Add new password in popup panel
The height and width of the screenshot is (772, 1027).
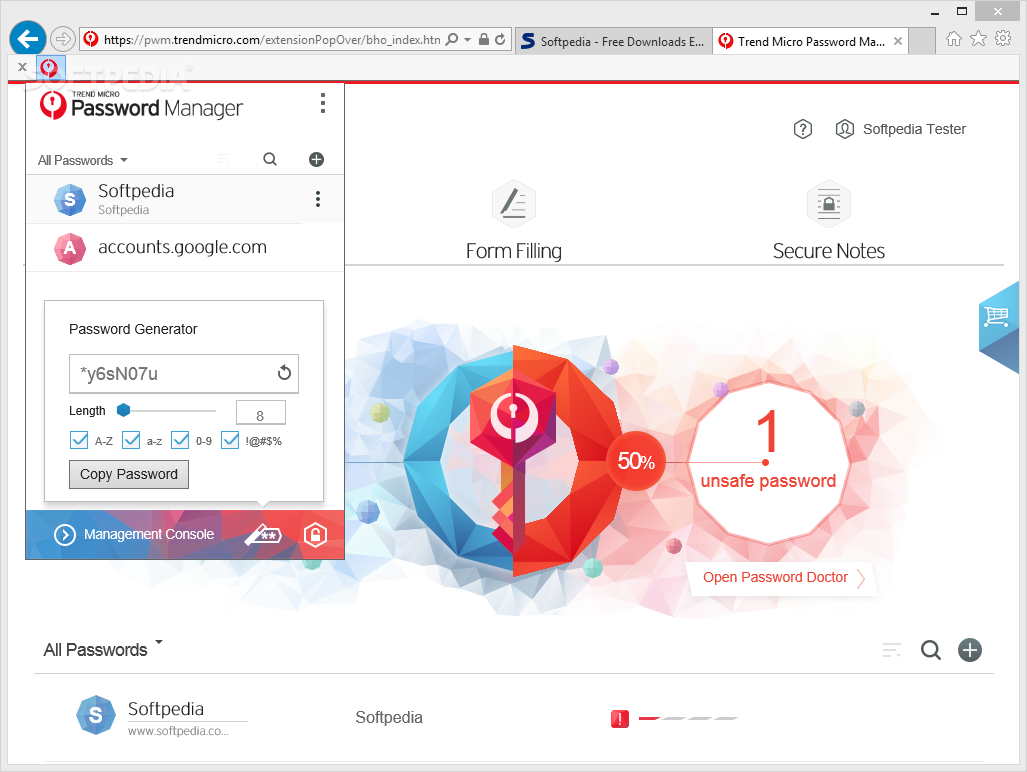pos(316,159)
